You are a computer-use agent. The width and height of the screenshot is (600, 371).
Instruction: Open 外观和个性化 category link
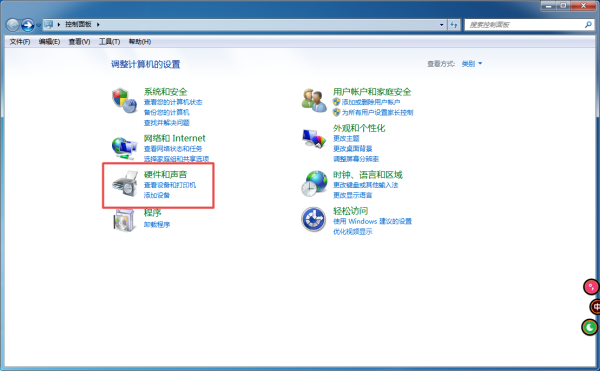[359, 128]
